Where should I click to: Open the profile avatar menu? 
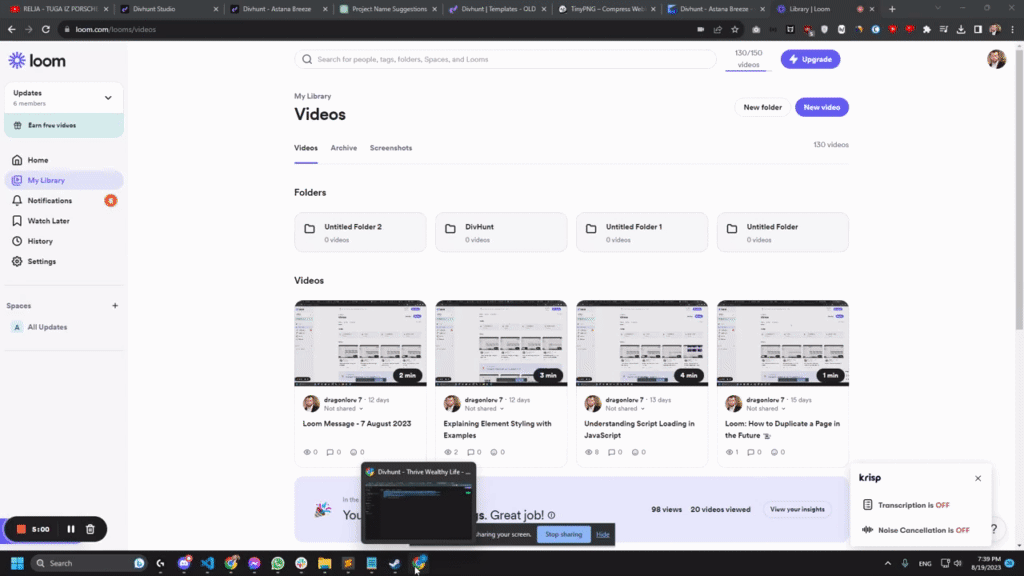click(996, 59)
